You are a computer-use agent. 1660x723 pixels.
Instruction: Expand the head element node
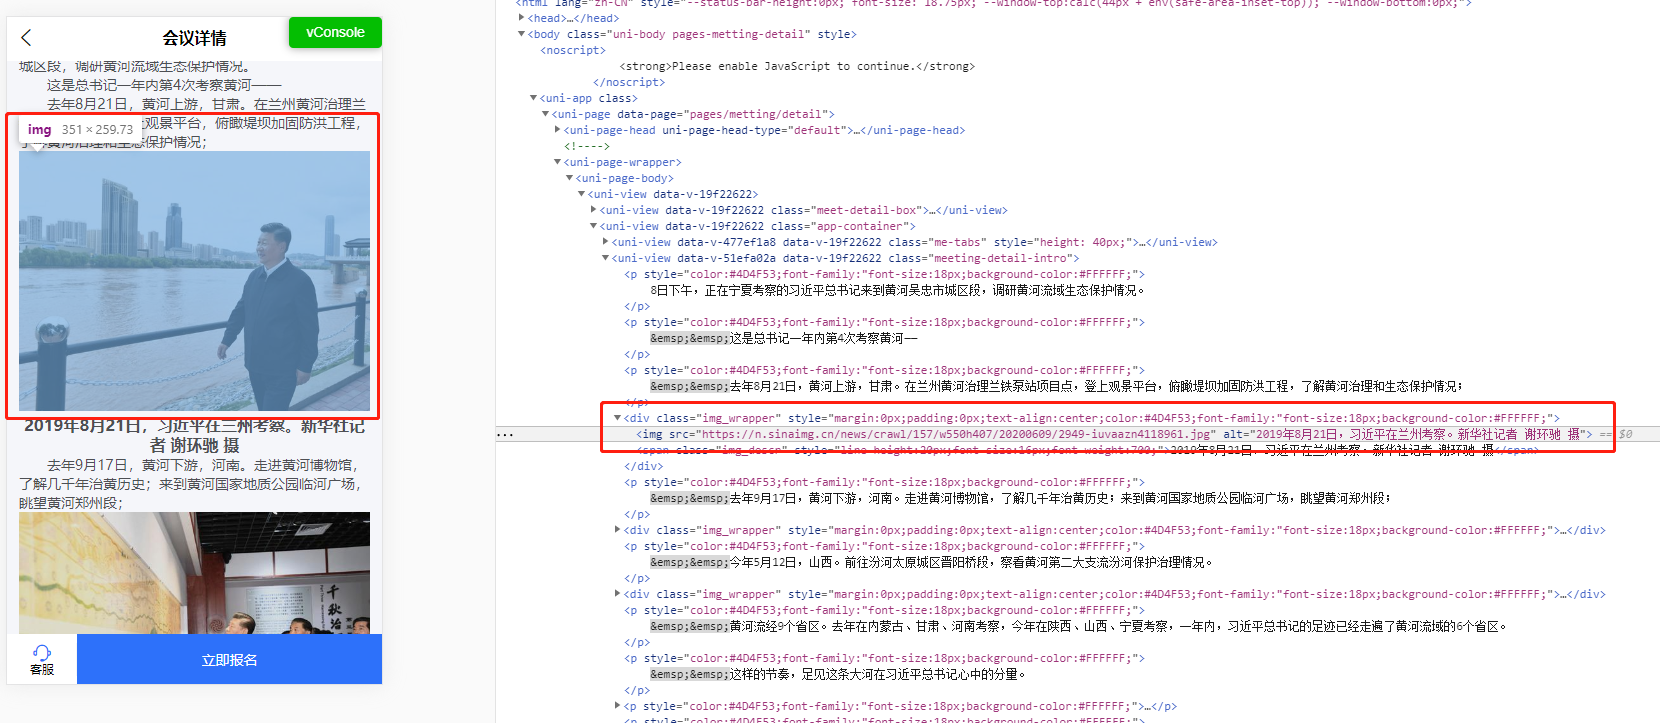521,18
